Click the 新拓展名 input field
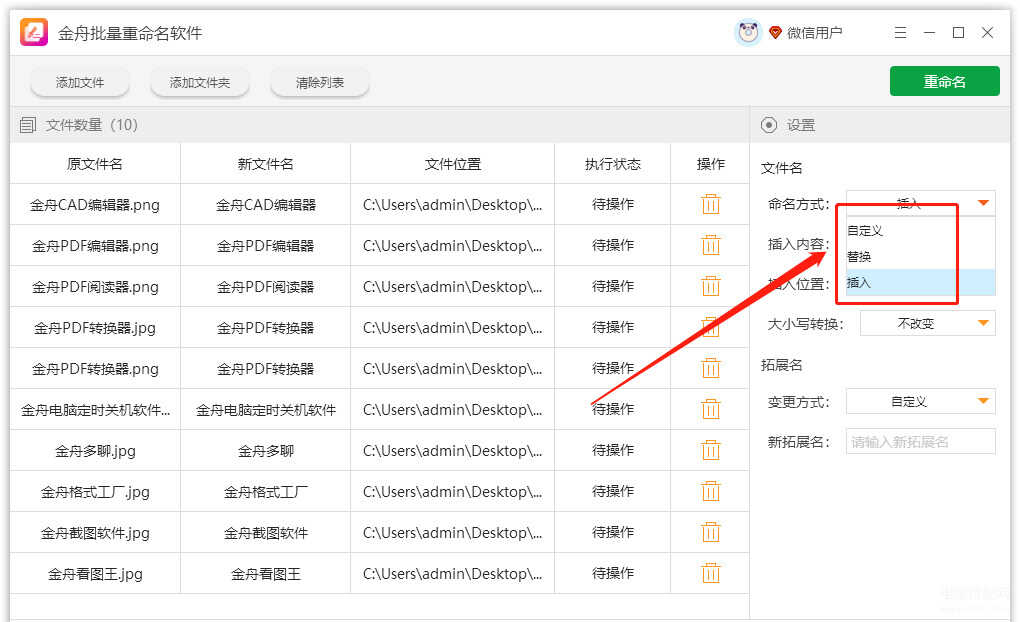The image size is (1020, 622). [920, 442]
